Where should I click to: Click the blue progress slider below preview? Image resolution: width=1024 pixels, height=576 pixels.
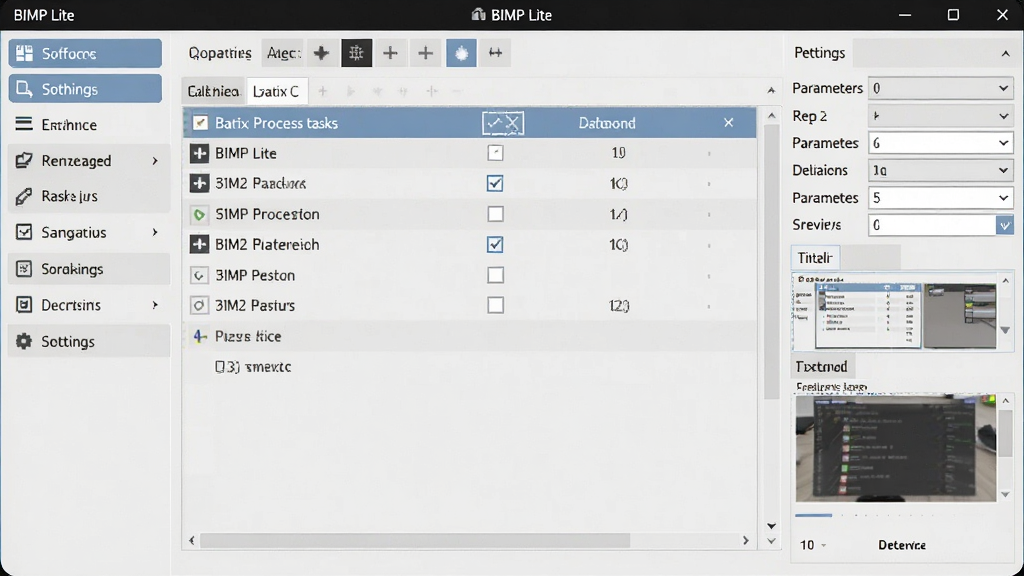point(814,516)
